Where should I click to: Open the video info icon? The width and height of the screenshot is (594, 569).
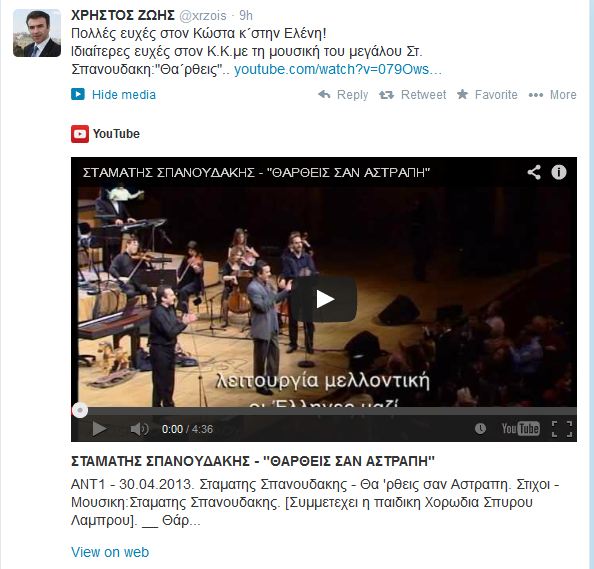558,172
